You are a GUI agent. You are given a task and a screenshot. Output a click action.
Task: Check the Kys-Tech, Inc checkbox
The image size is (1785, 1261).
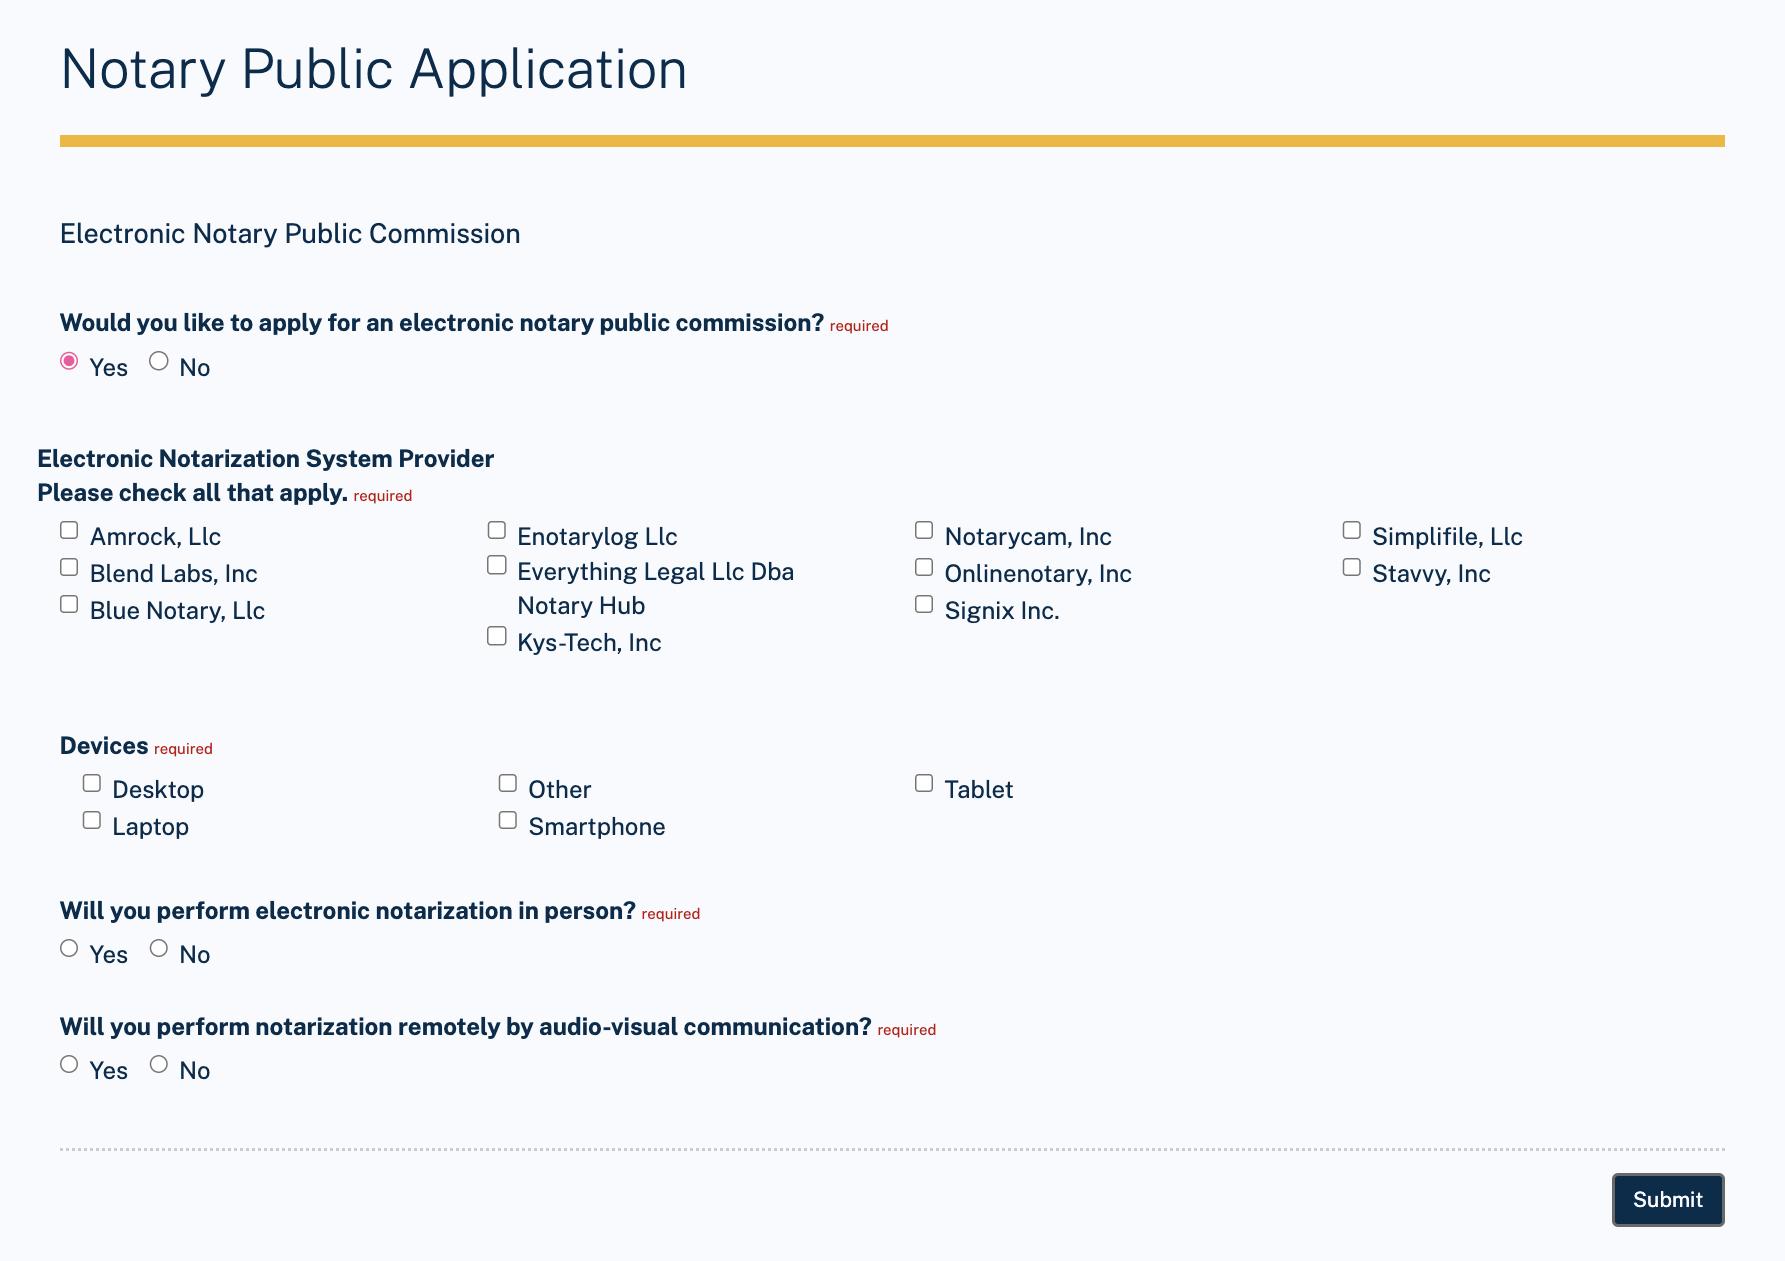coord(496,635)
